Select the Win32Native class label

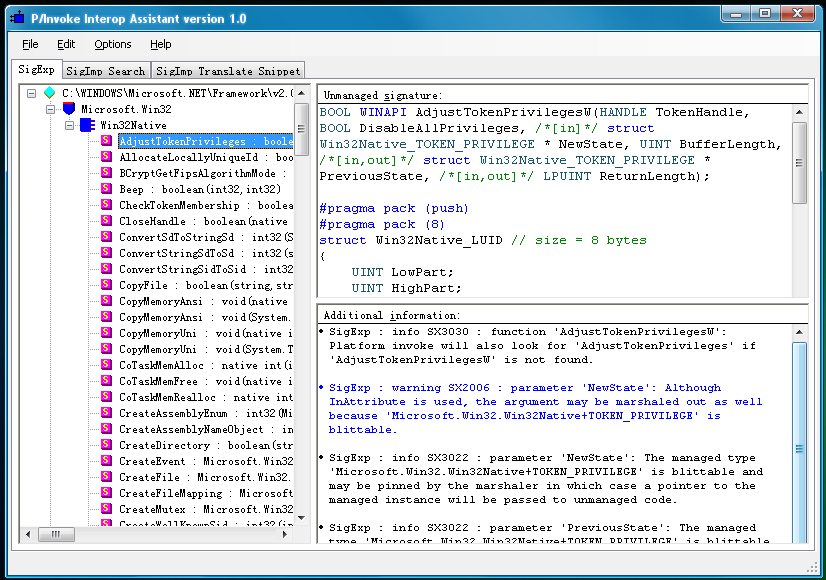point(133,125)
